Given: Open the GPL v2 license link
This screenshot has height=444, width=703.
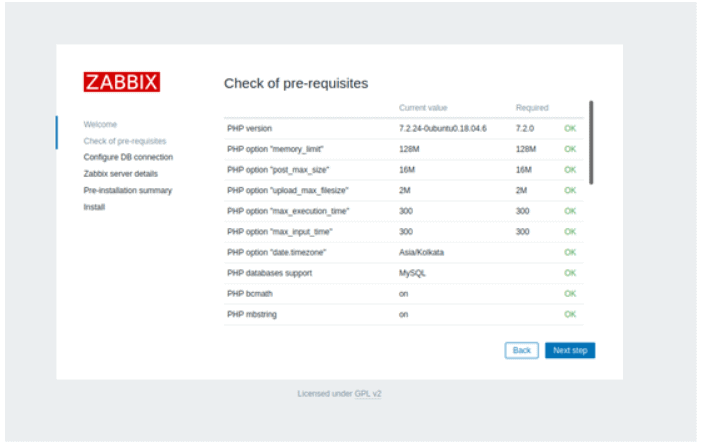Looking at the screenshot, I should [368, 393].
